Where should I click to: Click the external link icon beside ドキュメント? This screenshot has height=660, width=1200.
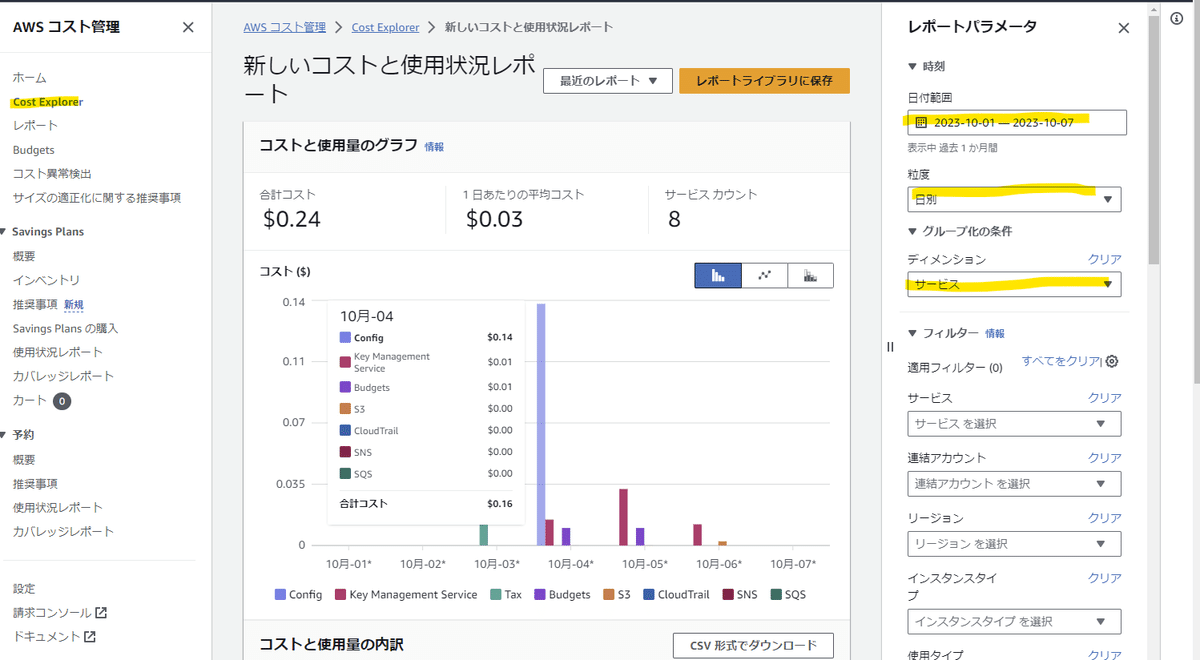(90, 636)
